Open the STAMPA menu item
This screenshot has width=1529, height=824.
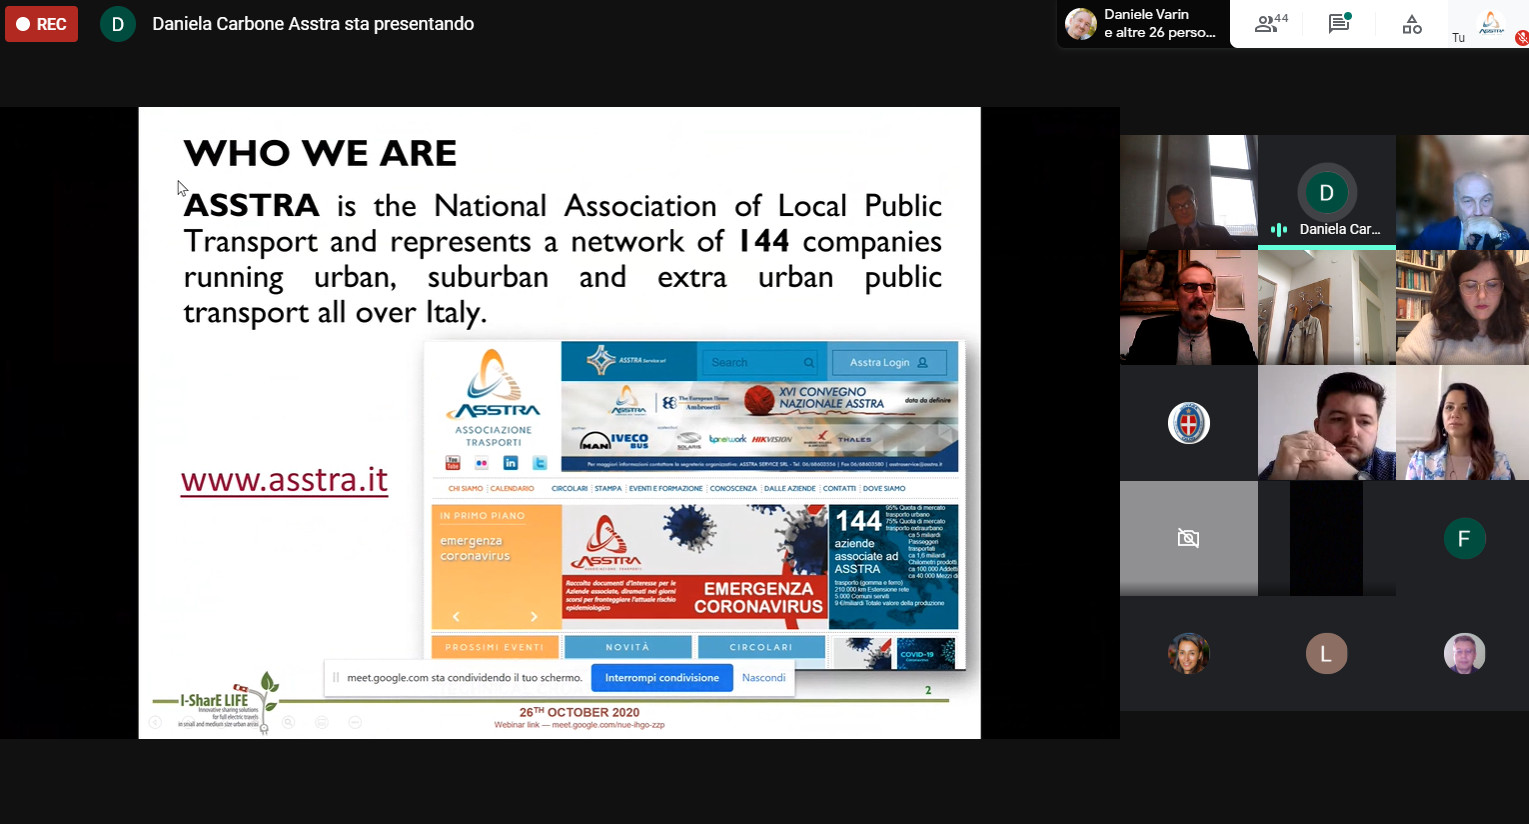pos(608,488)
